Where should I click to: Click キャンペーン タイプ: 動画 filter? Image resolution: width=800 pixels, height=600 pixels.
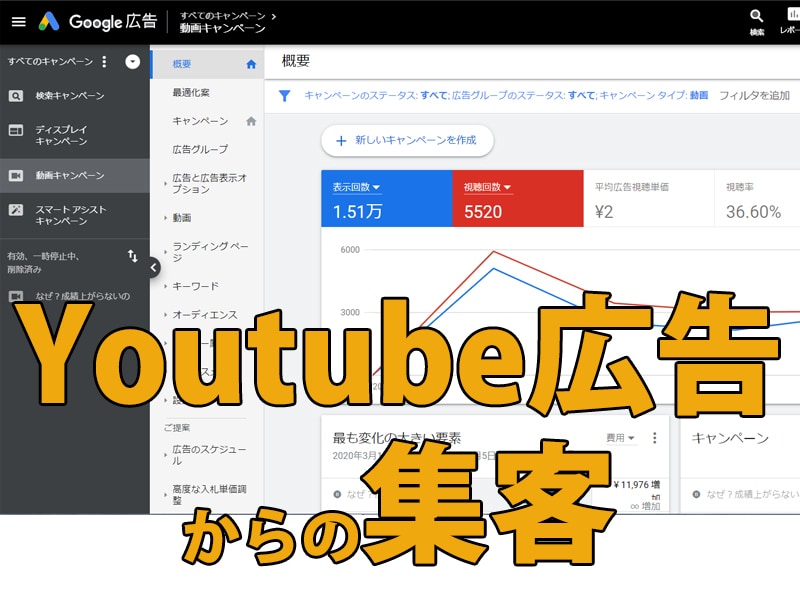(654, 95)
